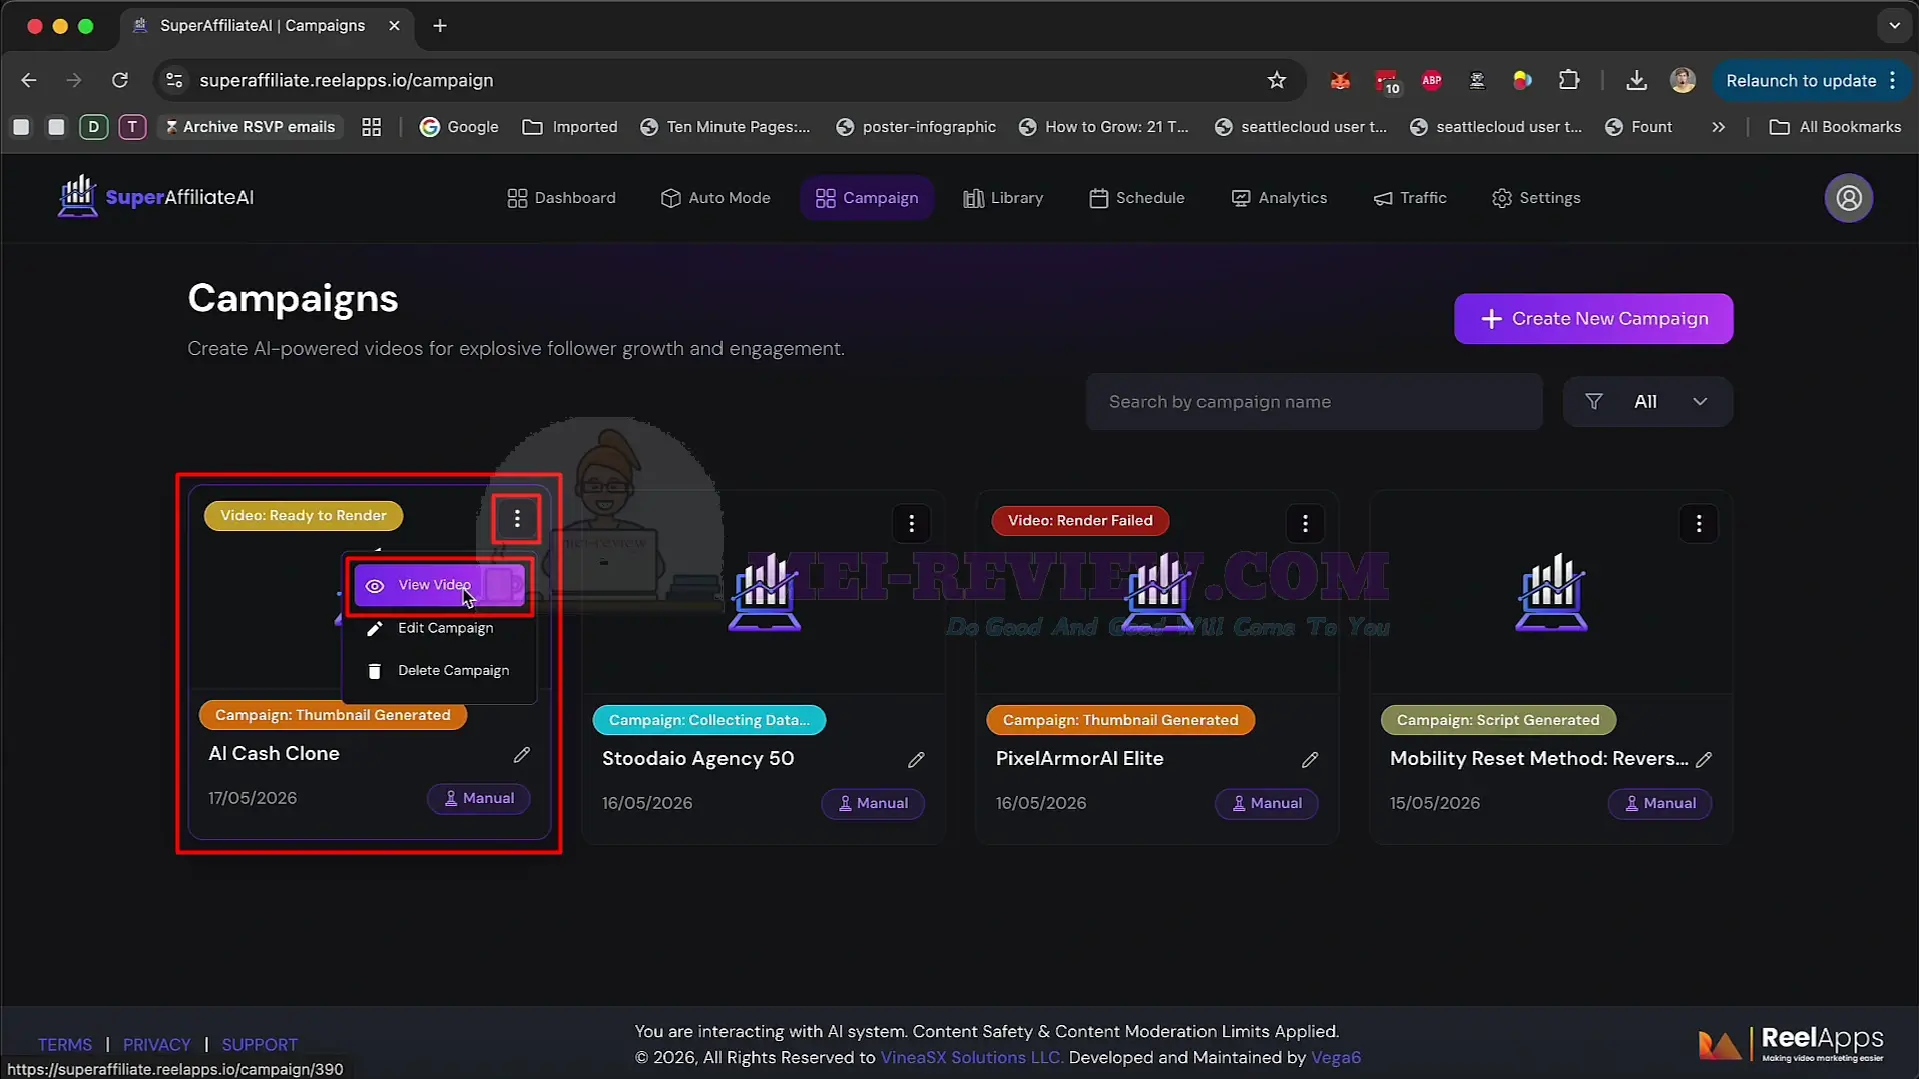Open the Settings section

coord(1536,198)
